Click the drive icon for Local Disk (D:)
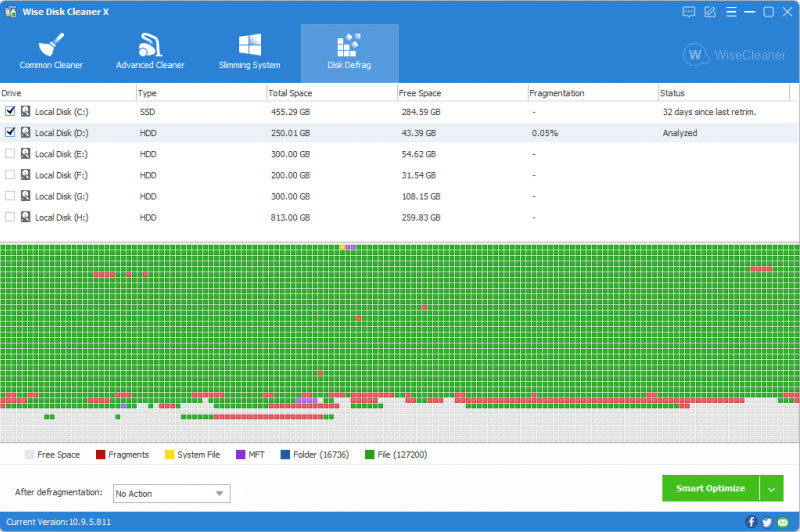This screenshot has width=800, height=532. pos(26,132)
